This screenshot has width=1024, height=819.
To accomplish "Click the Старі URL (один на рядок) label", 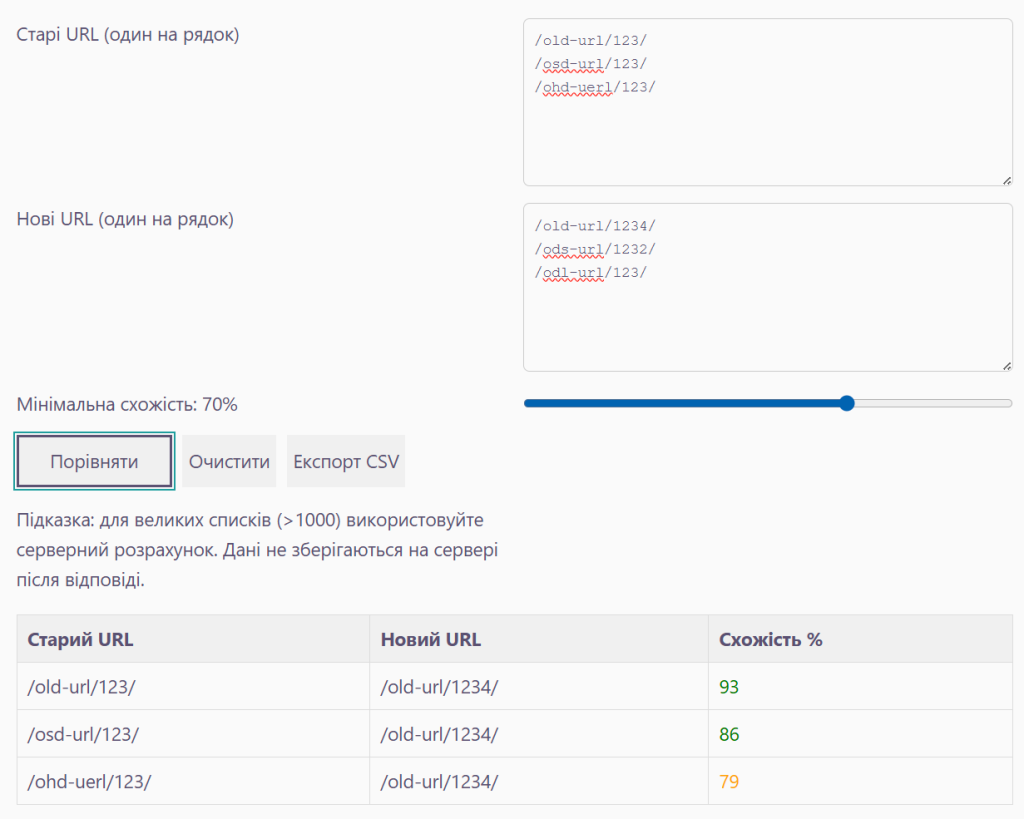I will pos(128,35).
